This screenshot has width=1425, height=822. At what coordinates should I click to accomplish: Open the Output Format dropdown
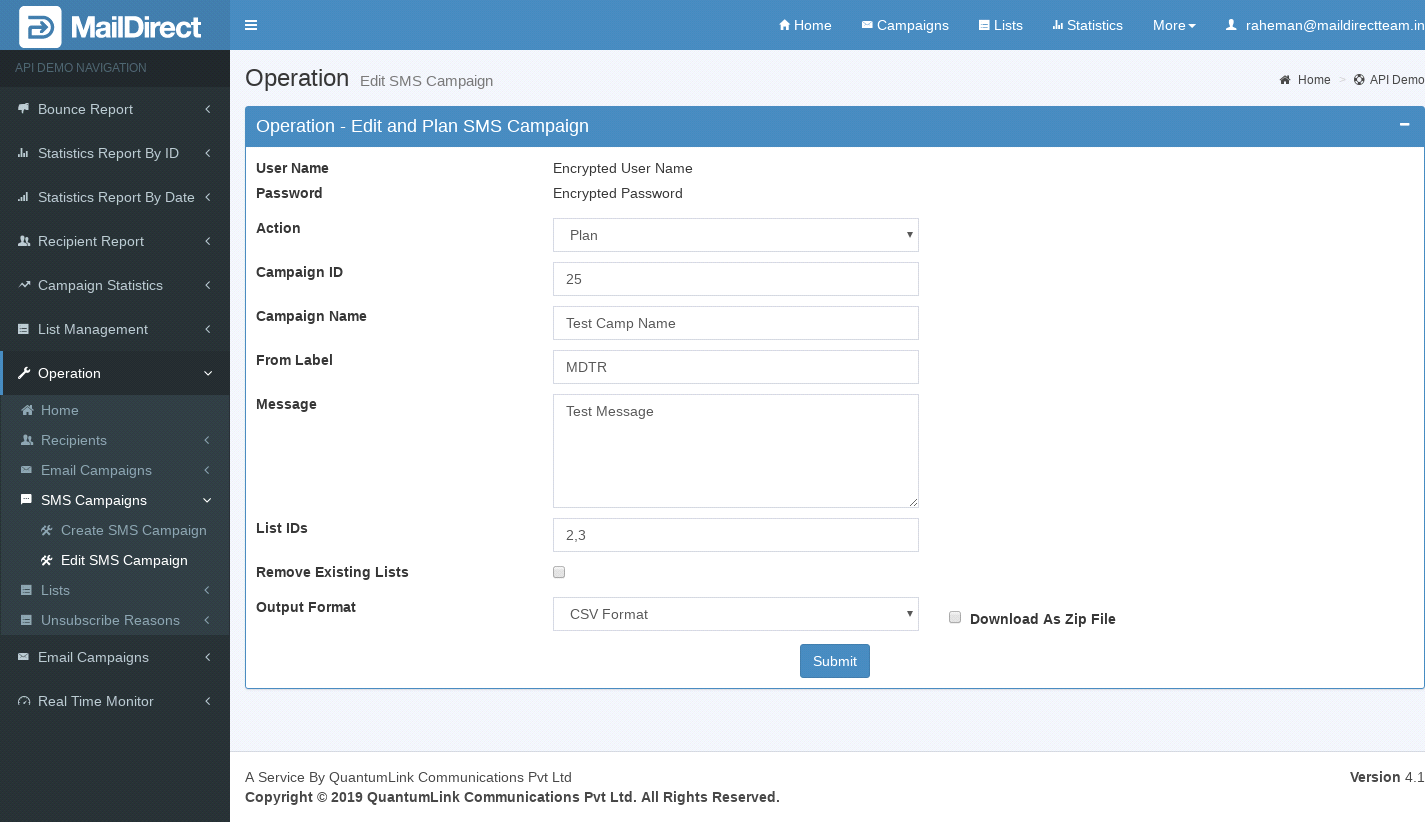pyautogui.click(x=735, y=614)
